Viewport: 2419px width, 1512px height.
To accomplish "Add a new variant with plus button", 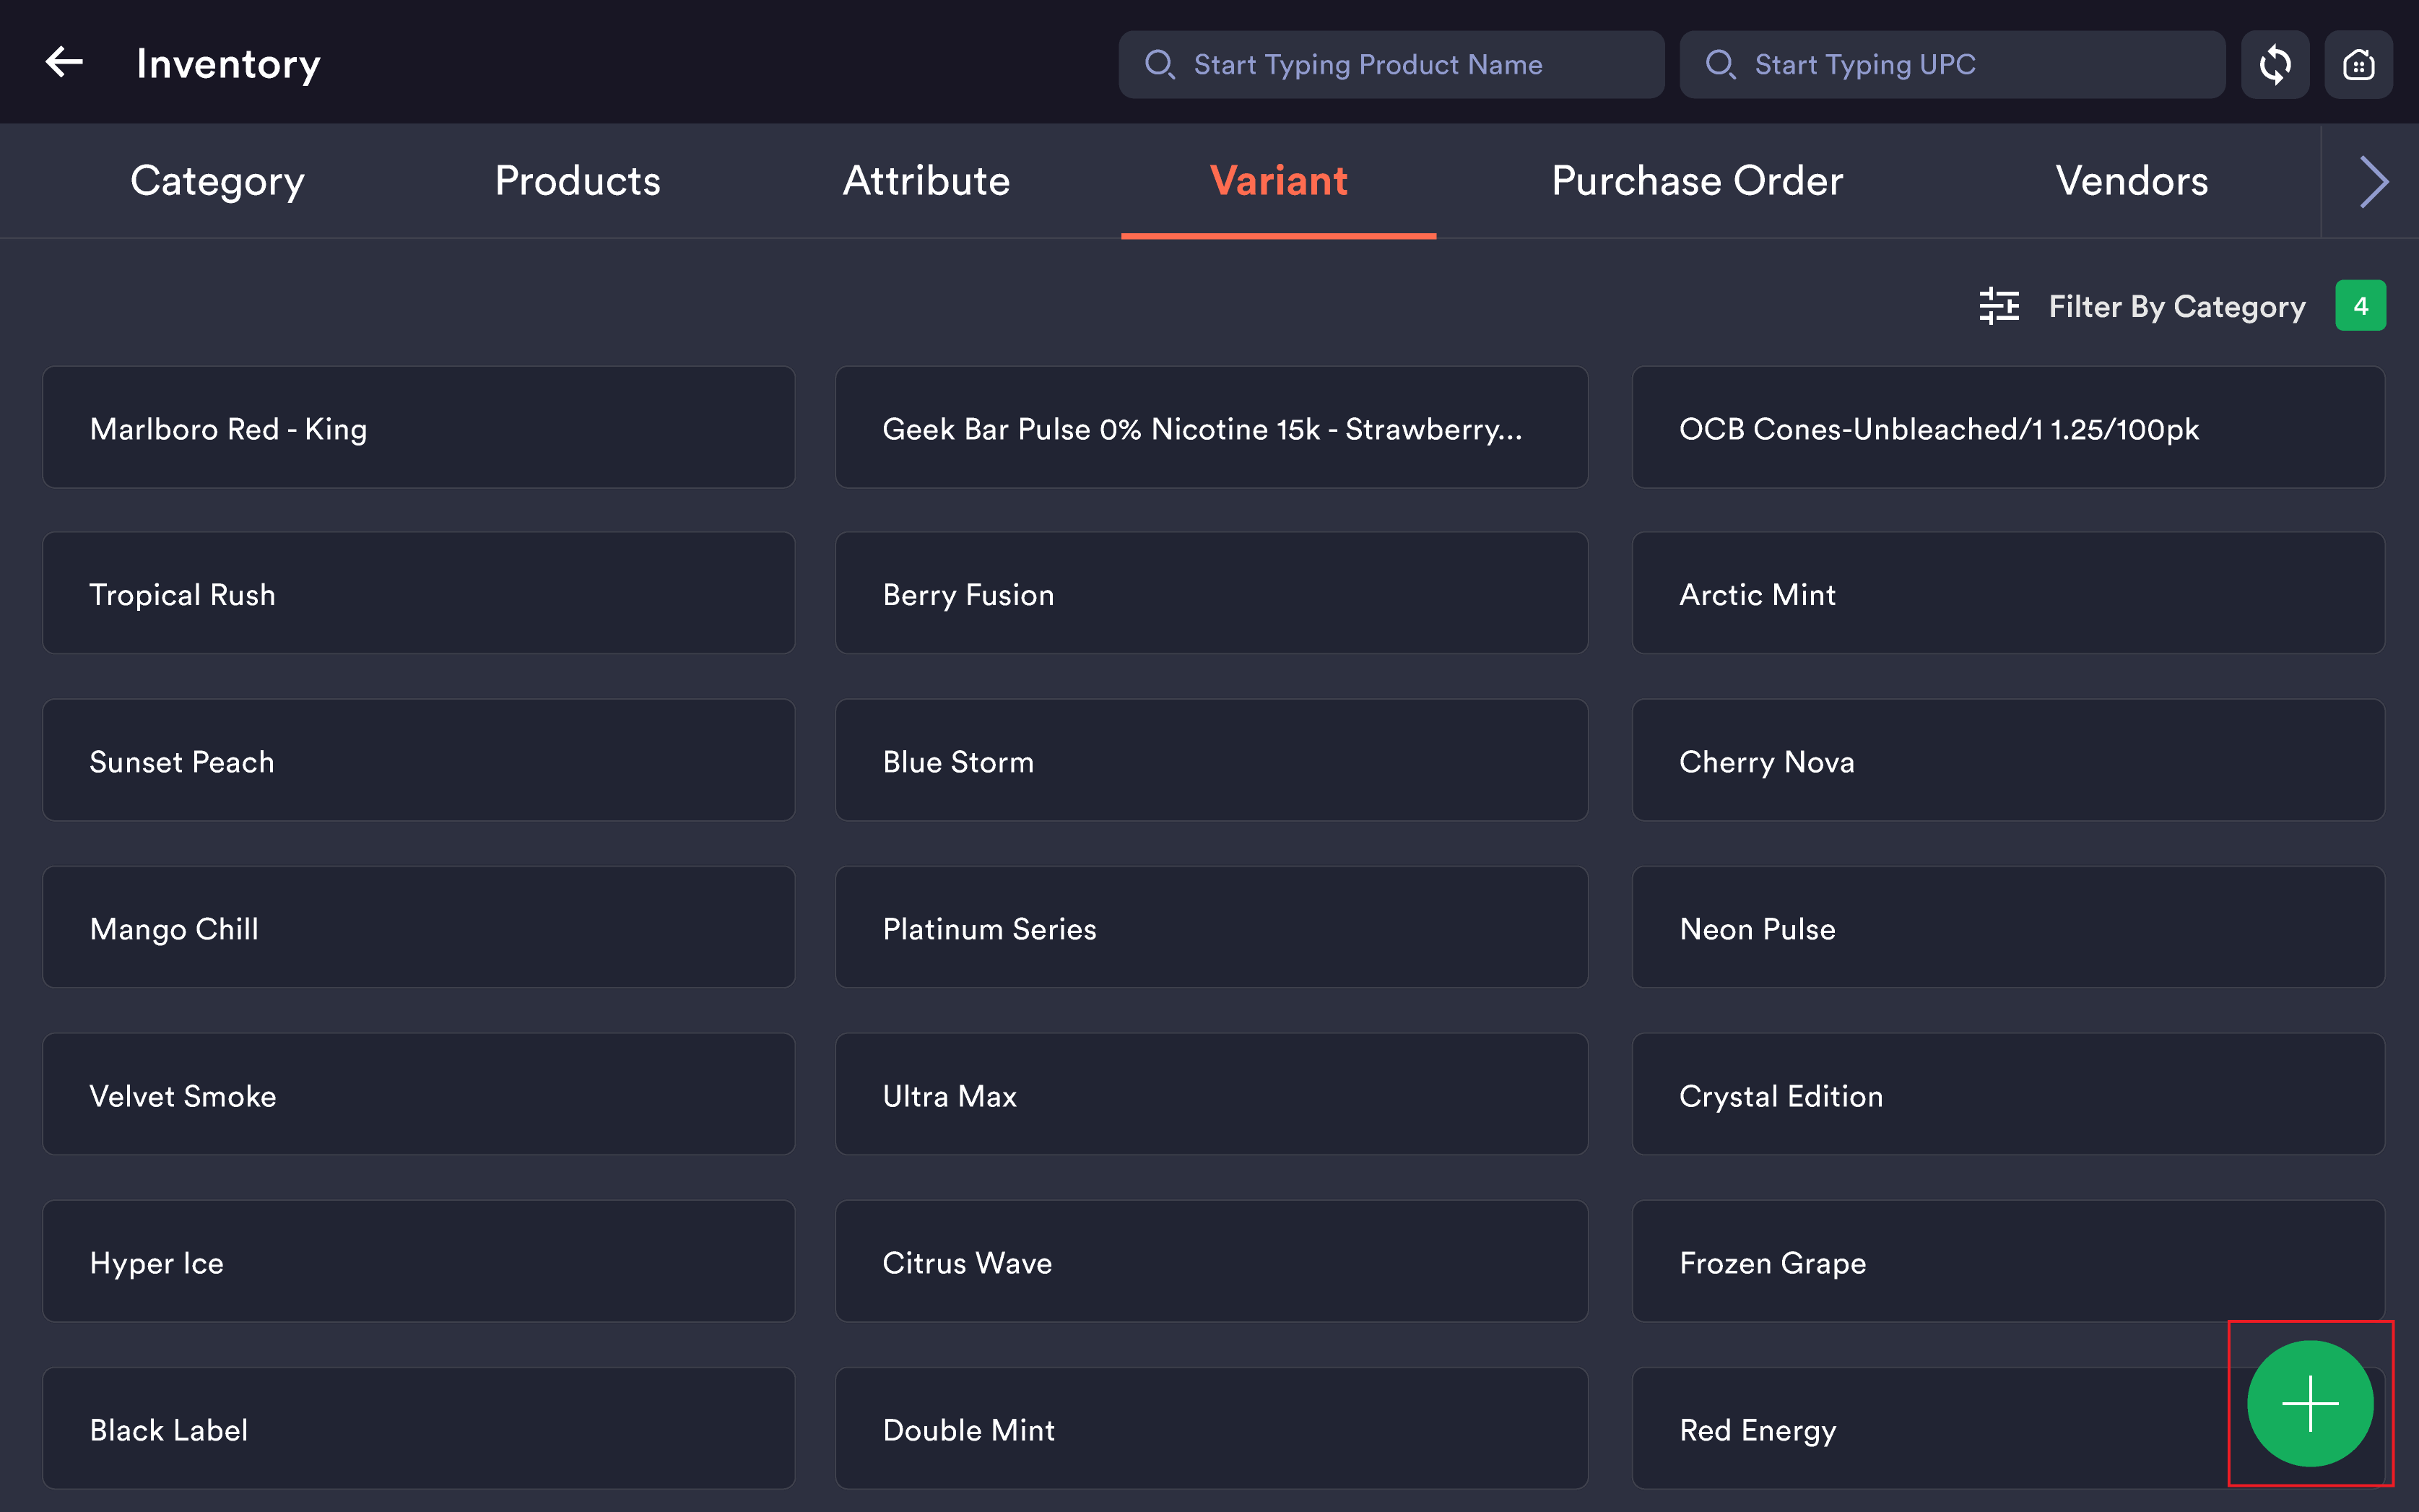I will click(x=2310, y=1403).
